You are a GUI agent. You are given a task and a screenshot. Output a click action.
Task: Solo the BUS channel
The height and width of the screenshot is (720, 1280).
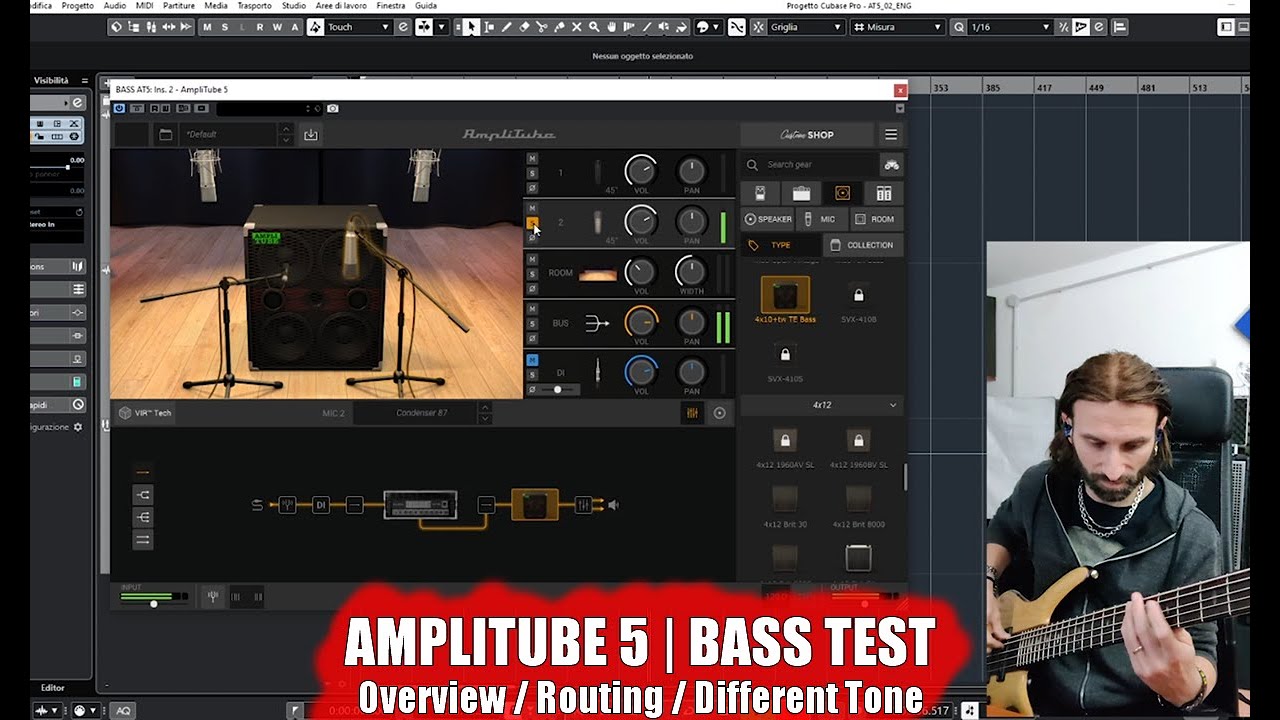point(532,324)
